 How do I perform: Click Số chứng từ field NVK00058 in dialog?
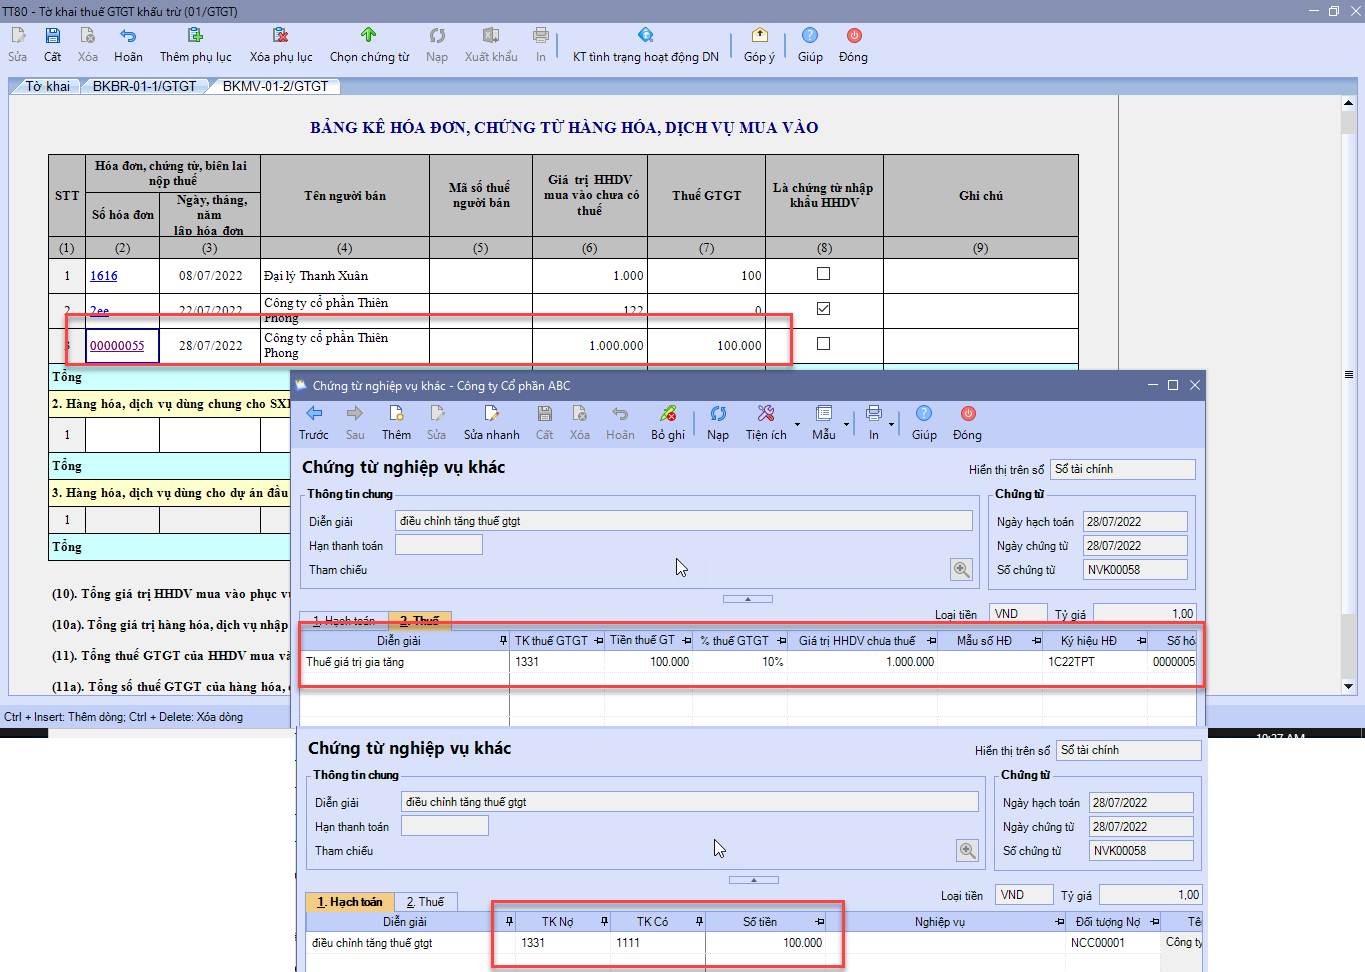coord(1135,570)
